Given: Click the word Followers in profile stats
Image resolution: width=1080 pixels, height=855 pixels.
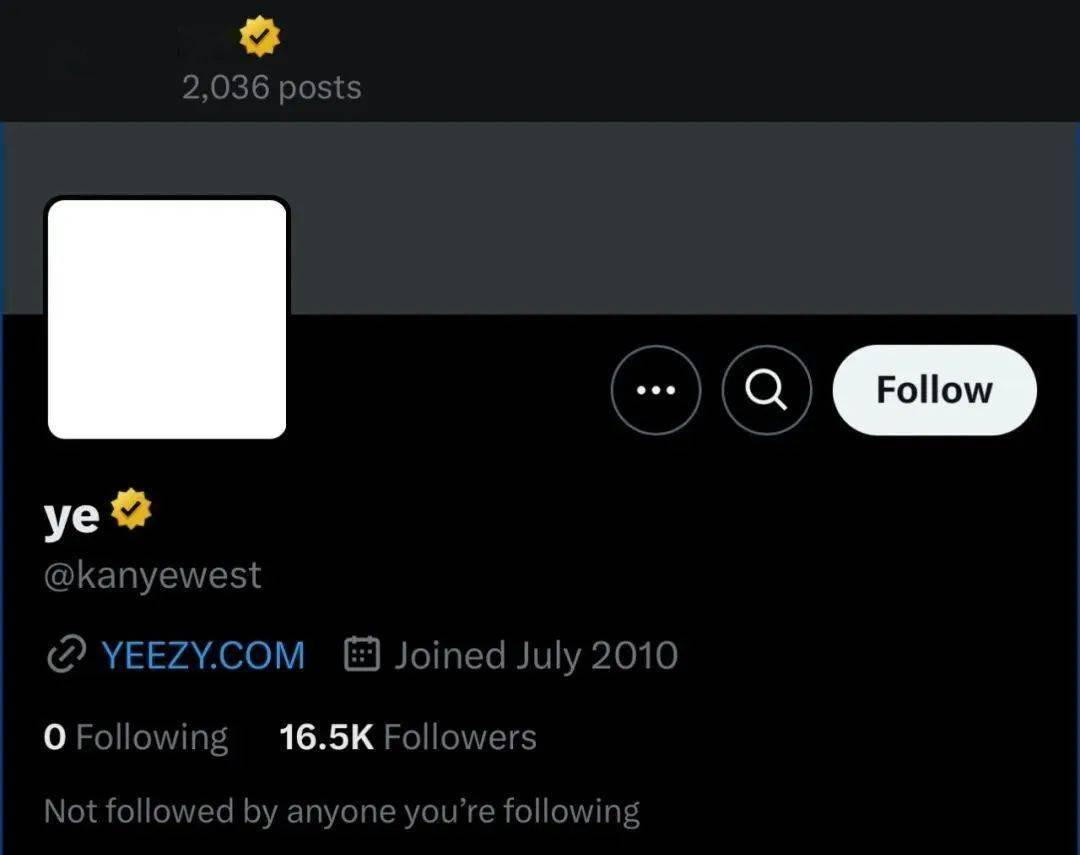Looking at the screenshot, I should click(x=460, y=738).
